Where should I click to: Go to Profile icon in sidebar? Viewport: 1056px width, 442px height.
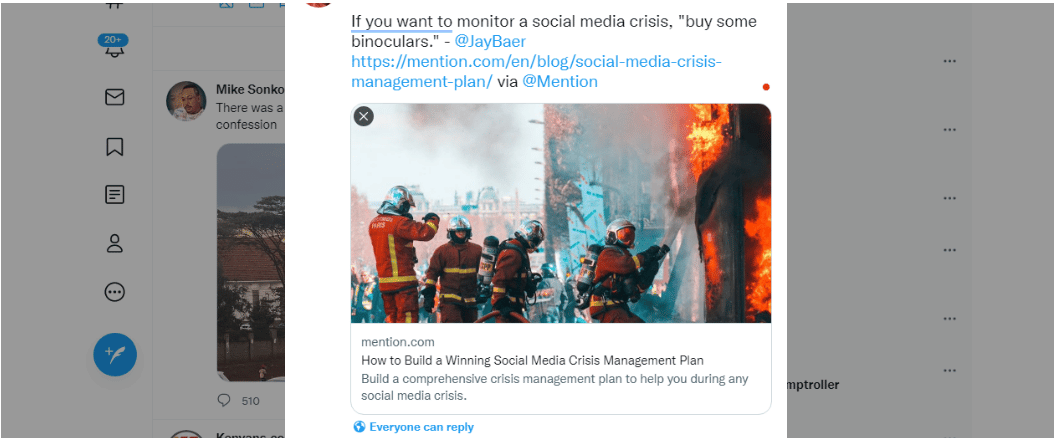(114, 243)
